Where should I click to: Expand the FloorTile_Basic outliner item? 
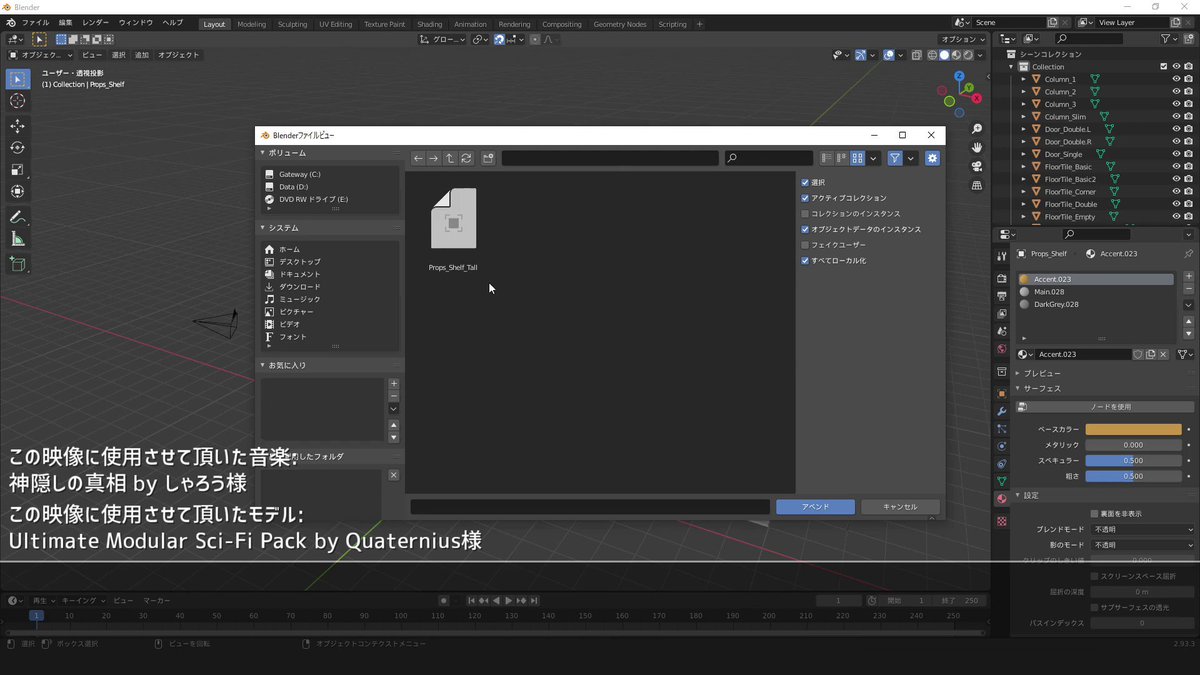(1023, 167)
